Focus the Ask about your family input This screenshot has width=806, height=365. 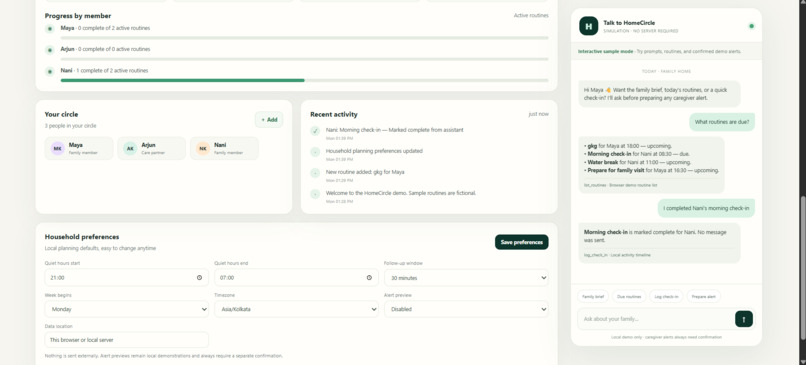tap(656, 319)
